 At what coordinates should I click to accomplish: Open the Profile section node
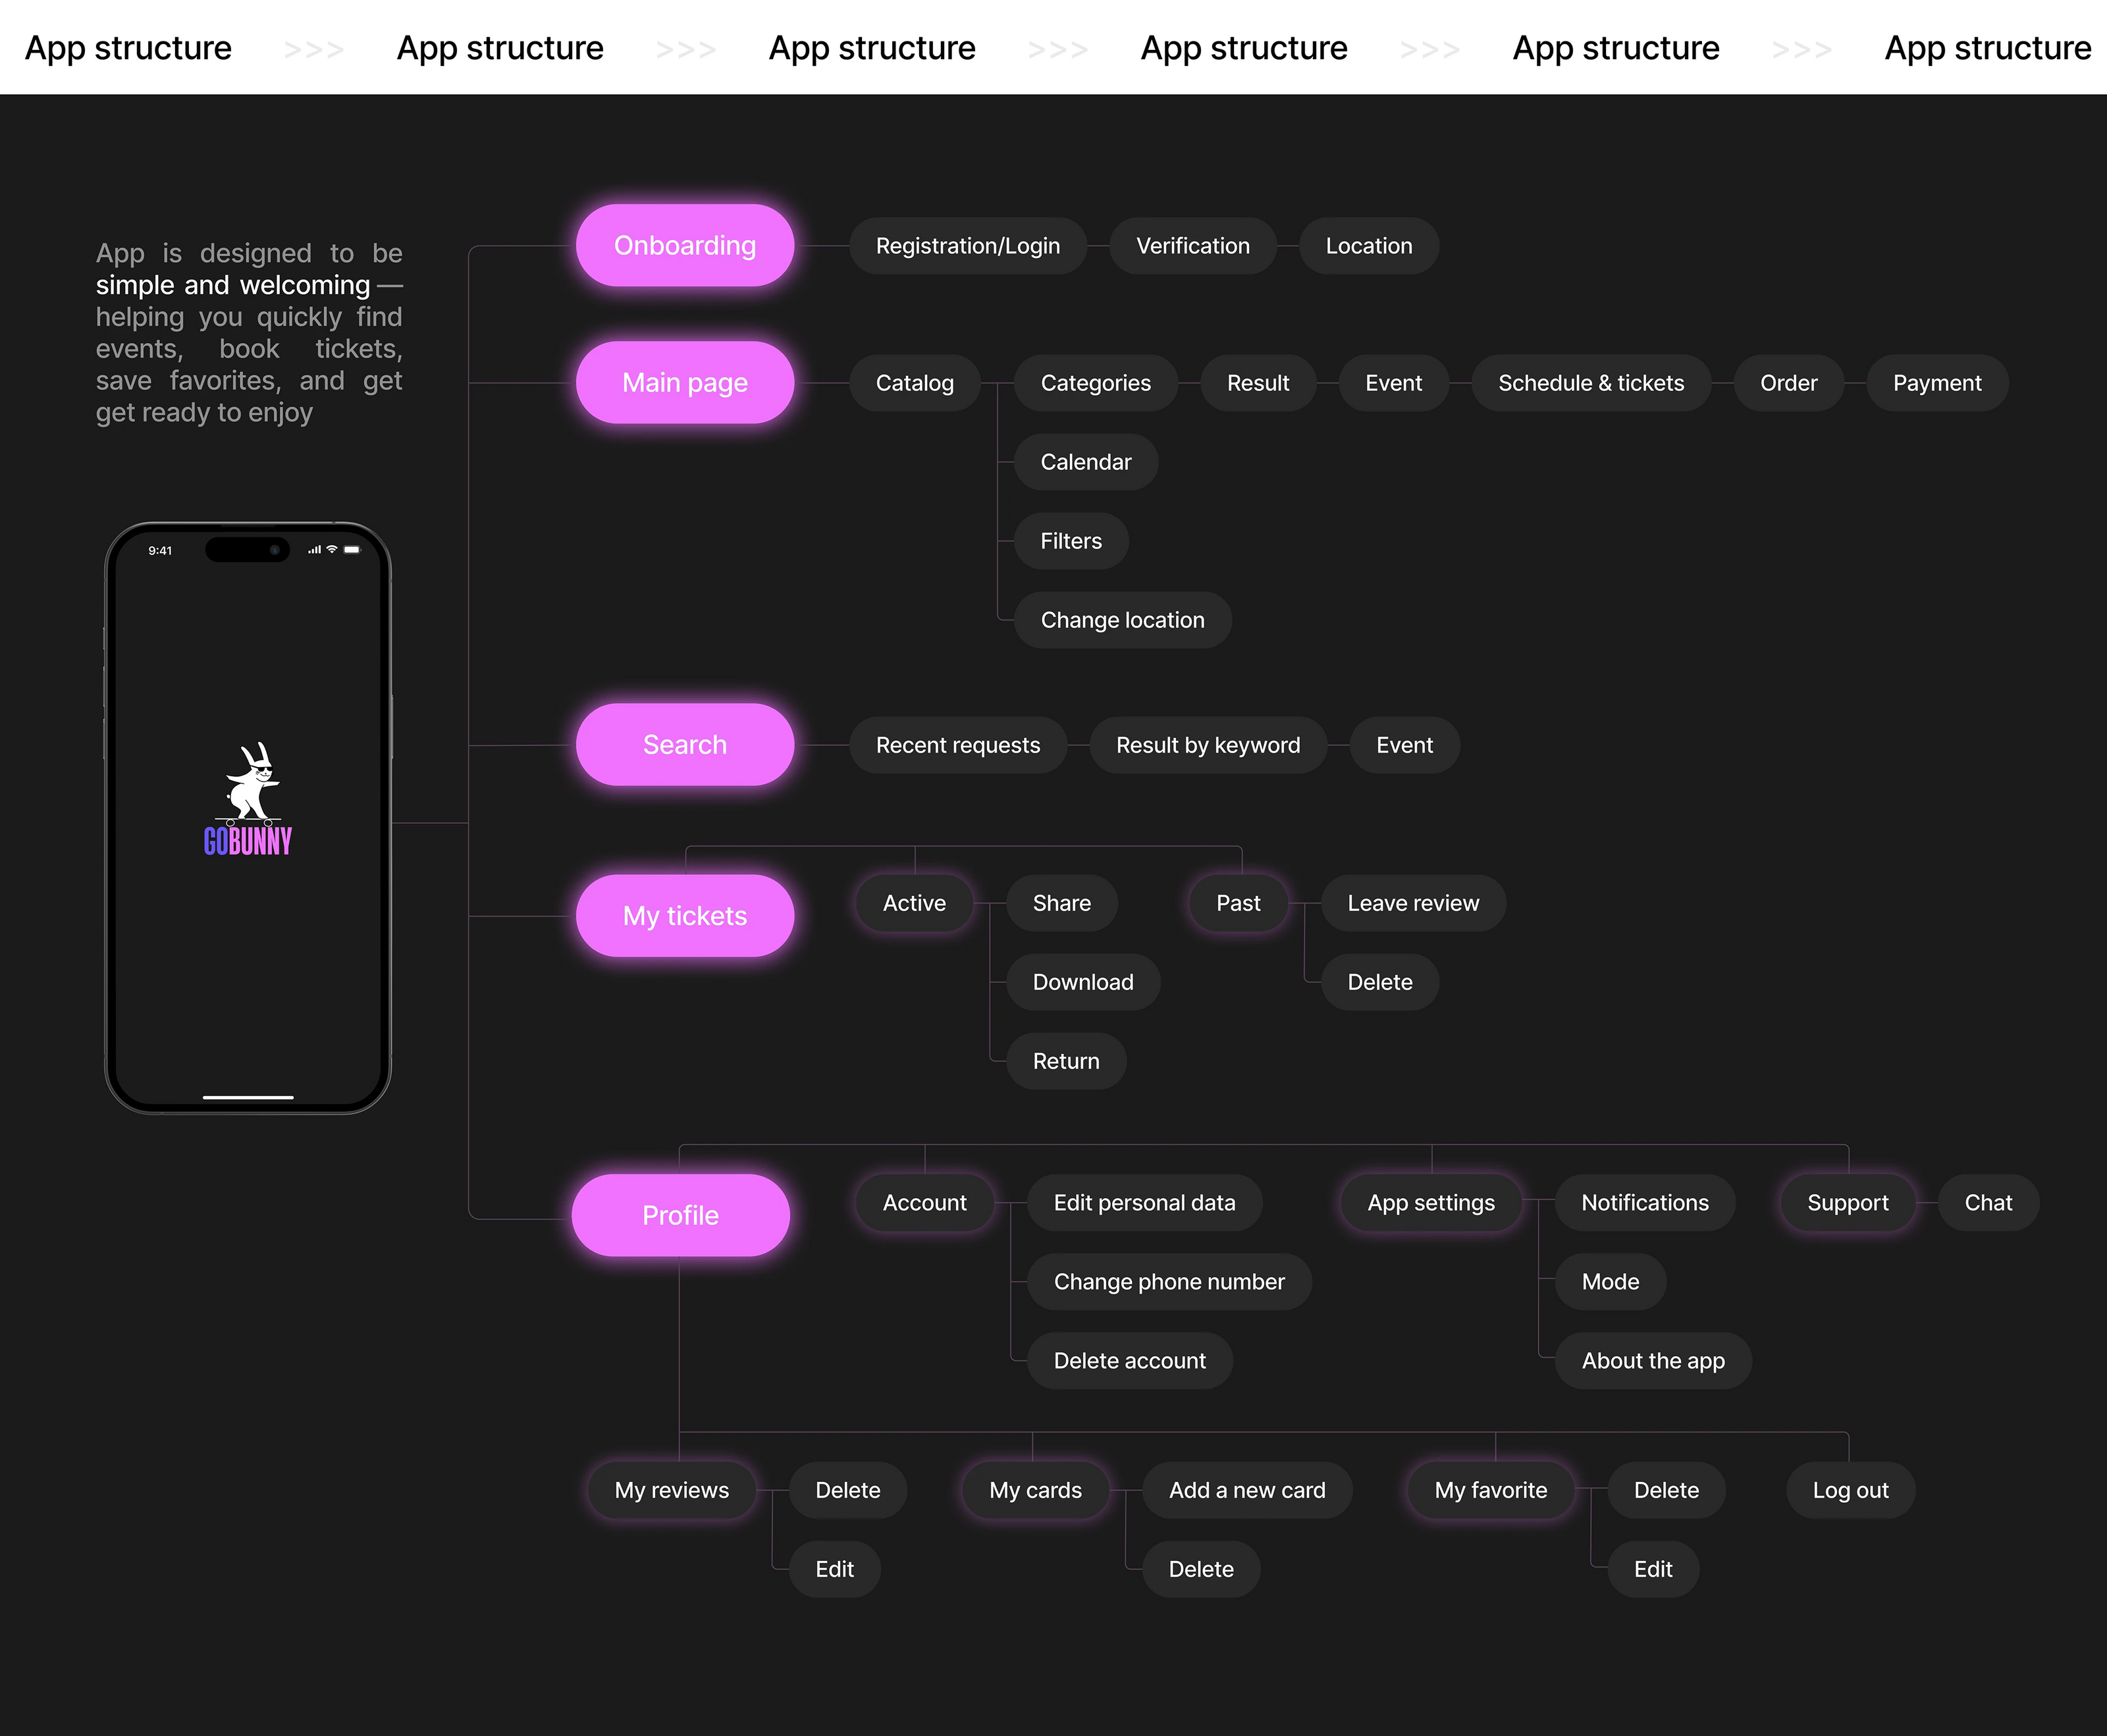tap(680, 1215)
